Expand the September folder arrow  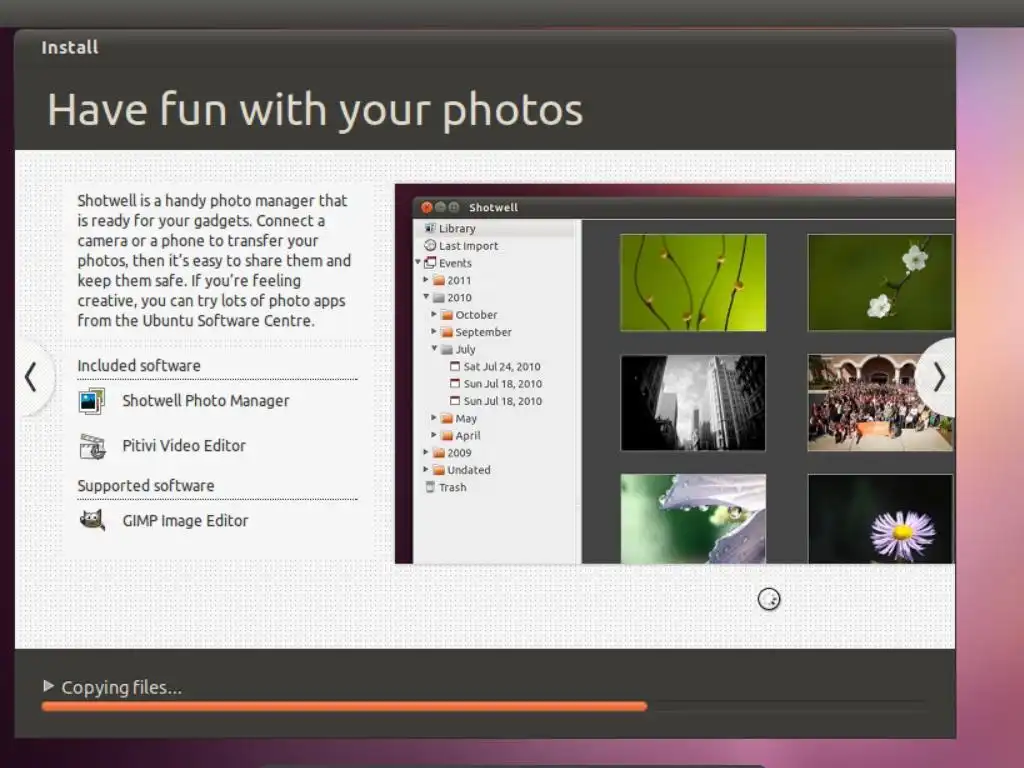(434, 331)
